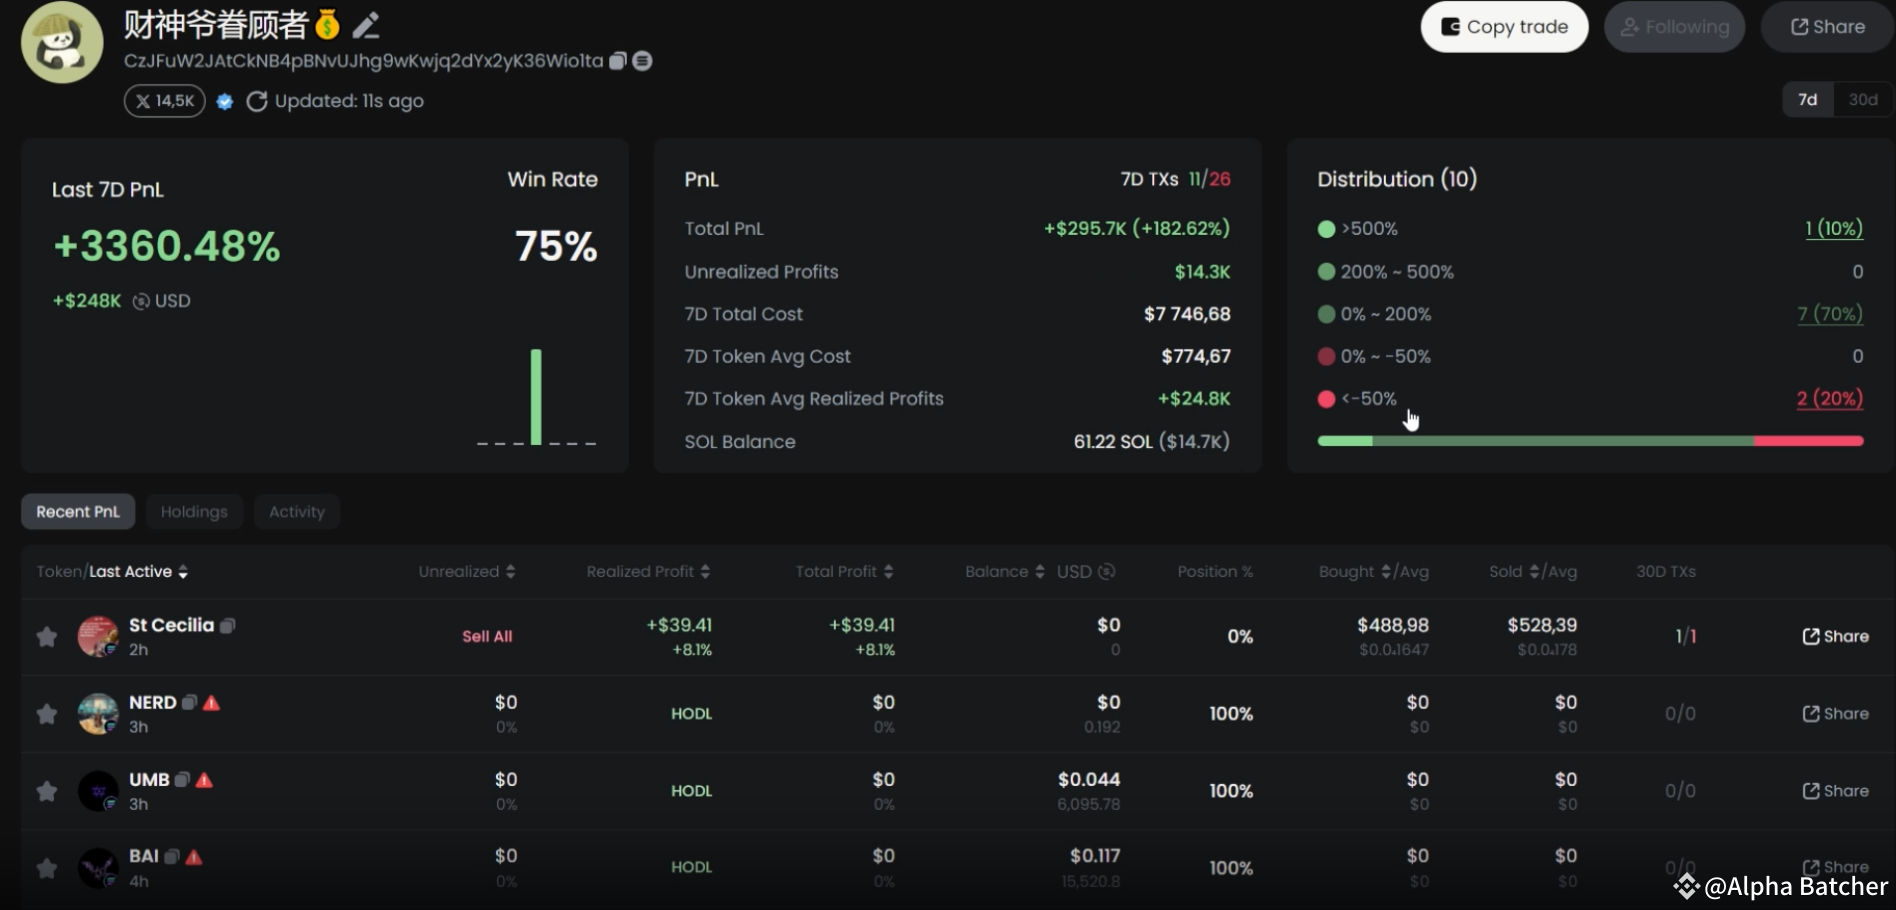Switch to the Activity tab

point(297,512)
